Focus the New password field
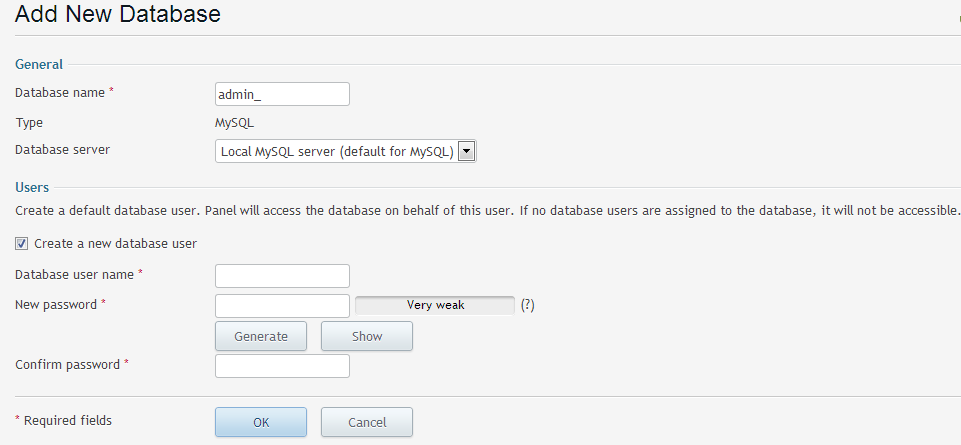The width and height of the screenshot is (961, 445). point(282,305)
